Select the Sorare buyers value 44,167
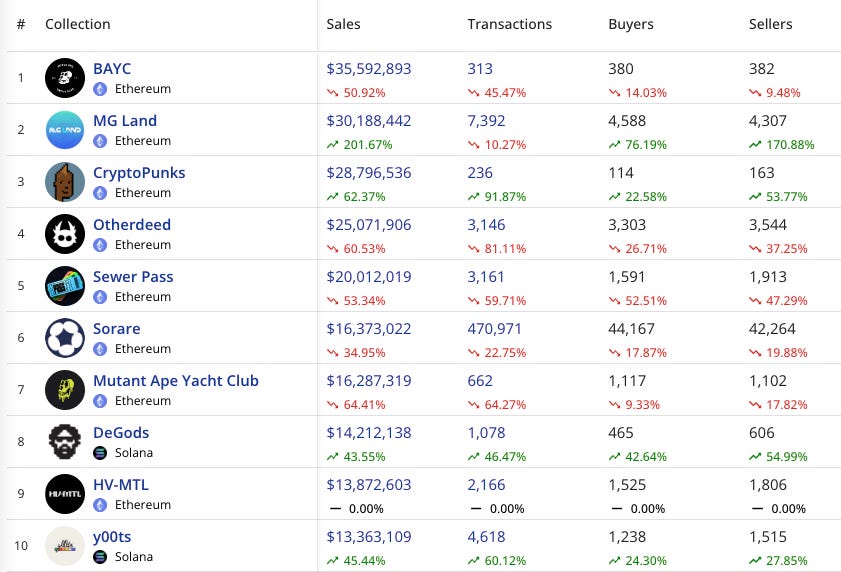 [631, 329]
